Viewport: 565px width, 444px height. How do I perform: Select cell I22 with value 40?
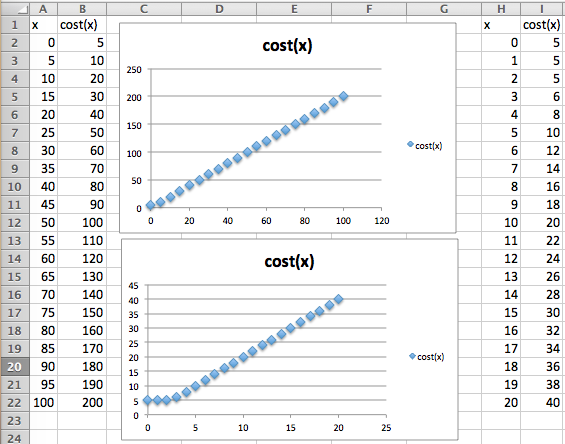pos(542,403)
